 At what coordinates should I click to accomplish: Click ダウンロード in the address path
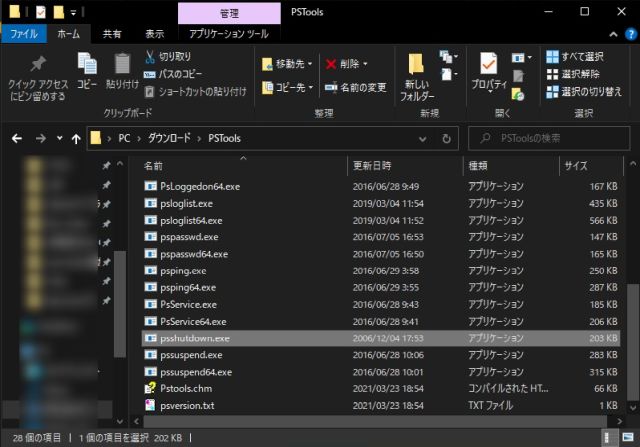(x=169, y=138)
